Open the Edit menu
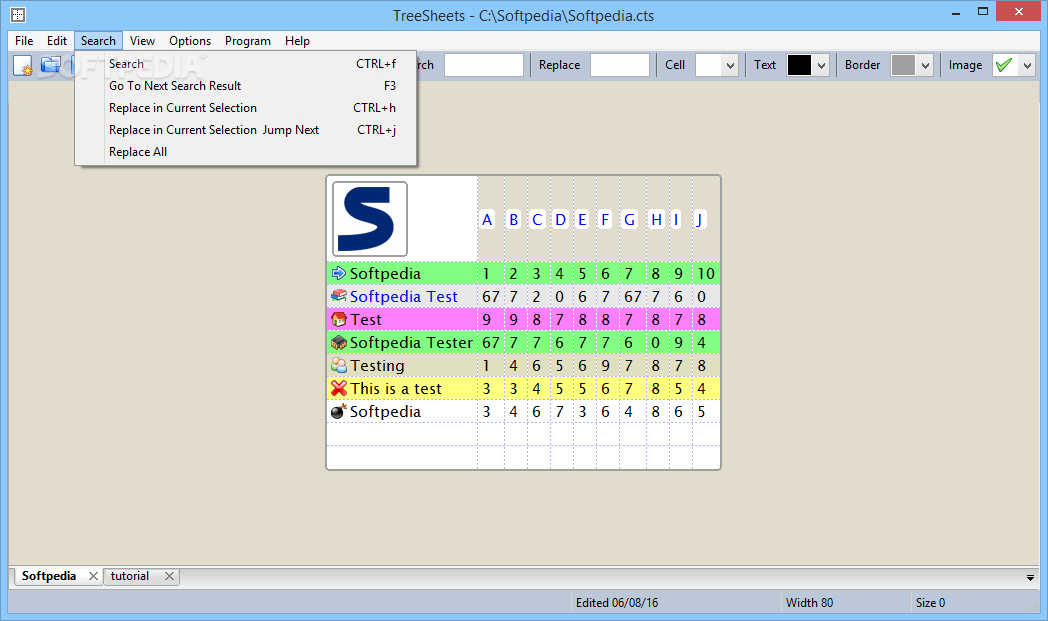The height and width of the screenshot is (621, 1048). [57, 41]
